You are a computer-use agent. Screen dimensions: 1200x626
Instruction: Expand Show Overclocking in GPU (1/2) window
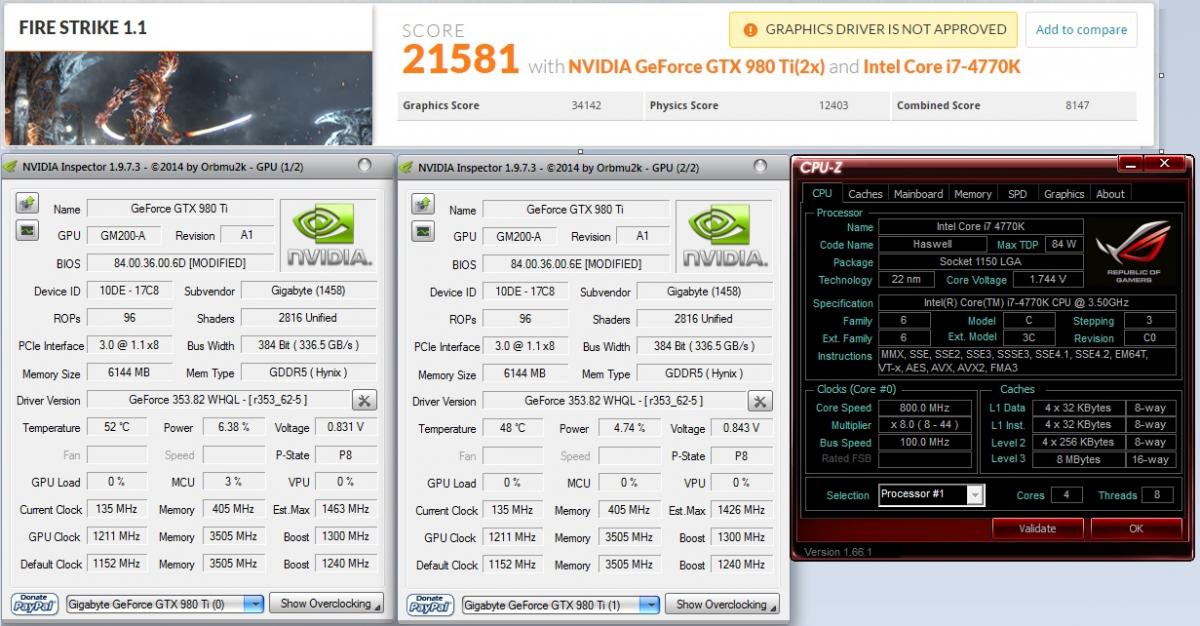(328, 604)
